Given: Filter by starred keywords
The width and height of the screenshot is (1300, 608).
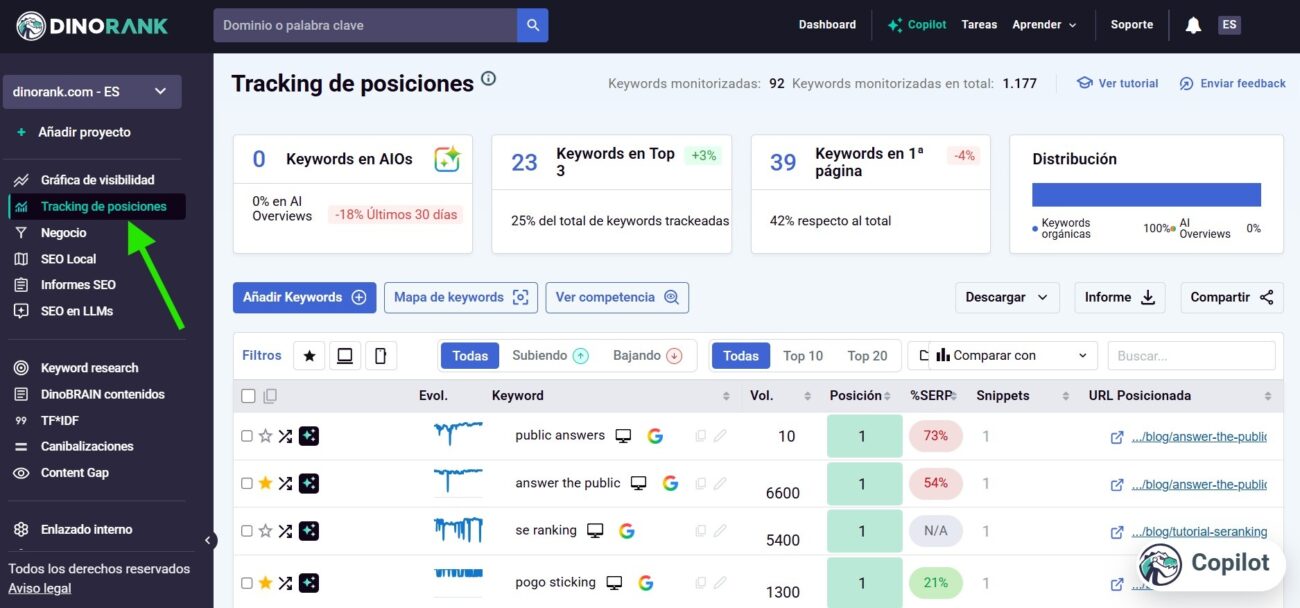Looking at the screenshot, I should (x=309, y=355).
